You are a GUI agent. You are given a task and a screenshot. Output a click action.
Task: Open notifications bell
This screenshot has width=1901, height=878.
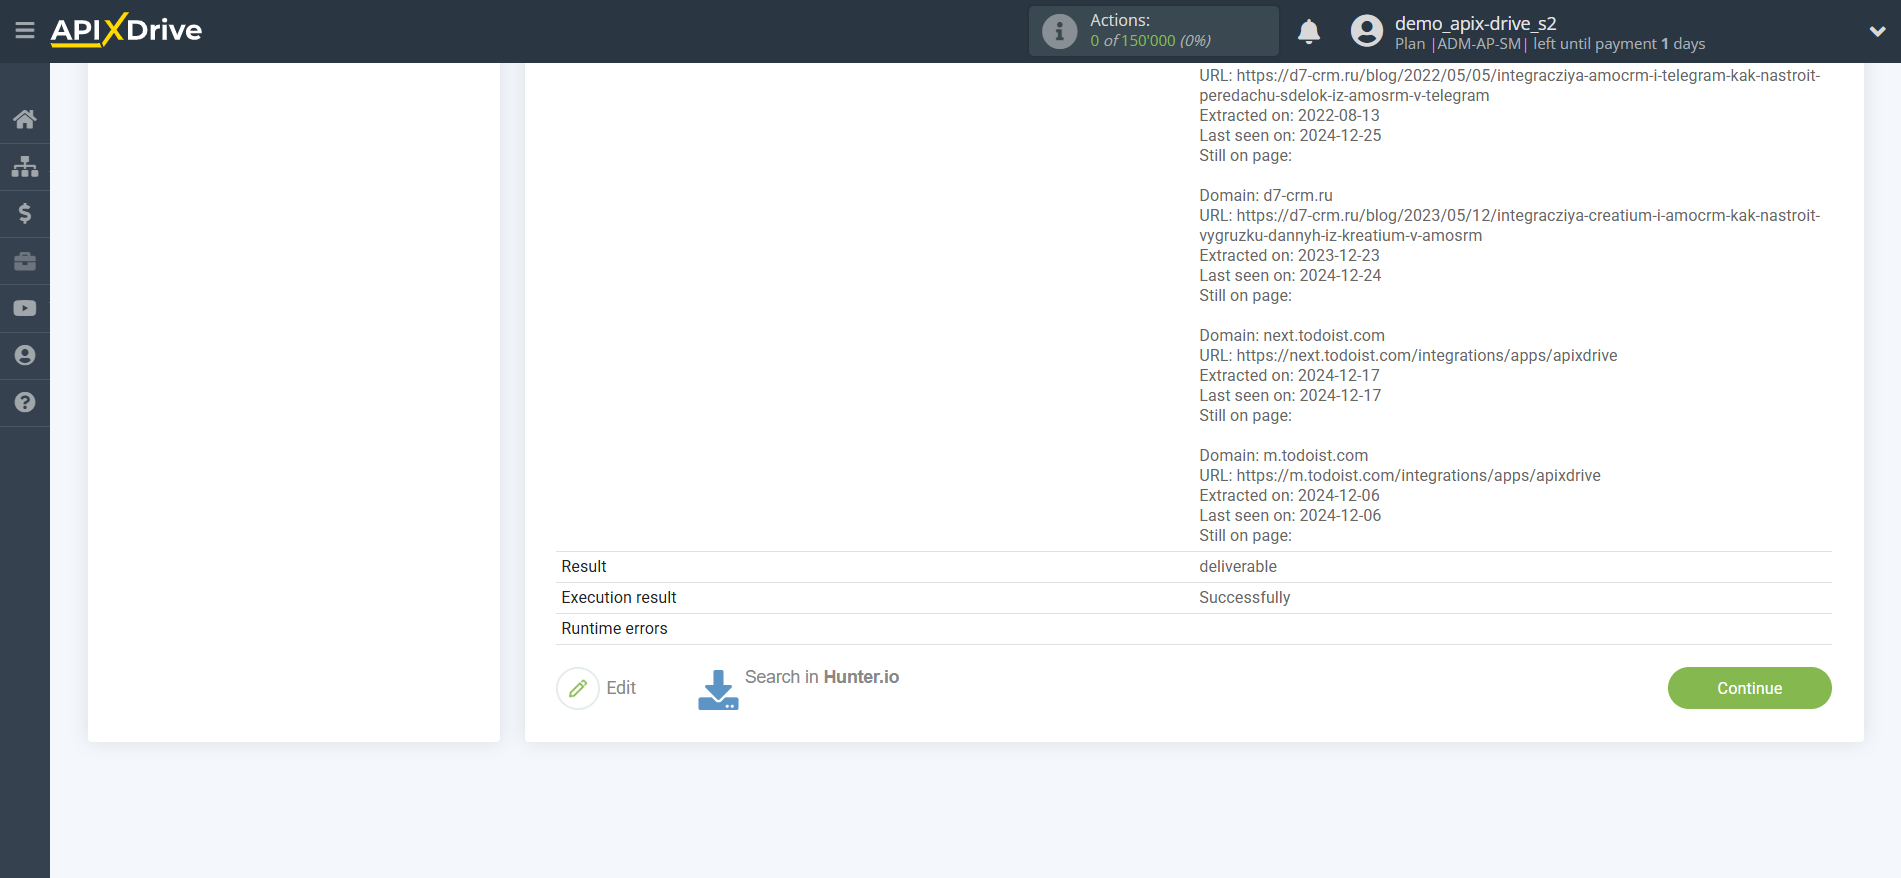[1309, 31]
